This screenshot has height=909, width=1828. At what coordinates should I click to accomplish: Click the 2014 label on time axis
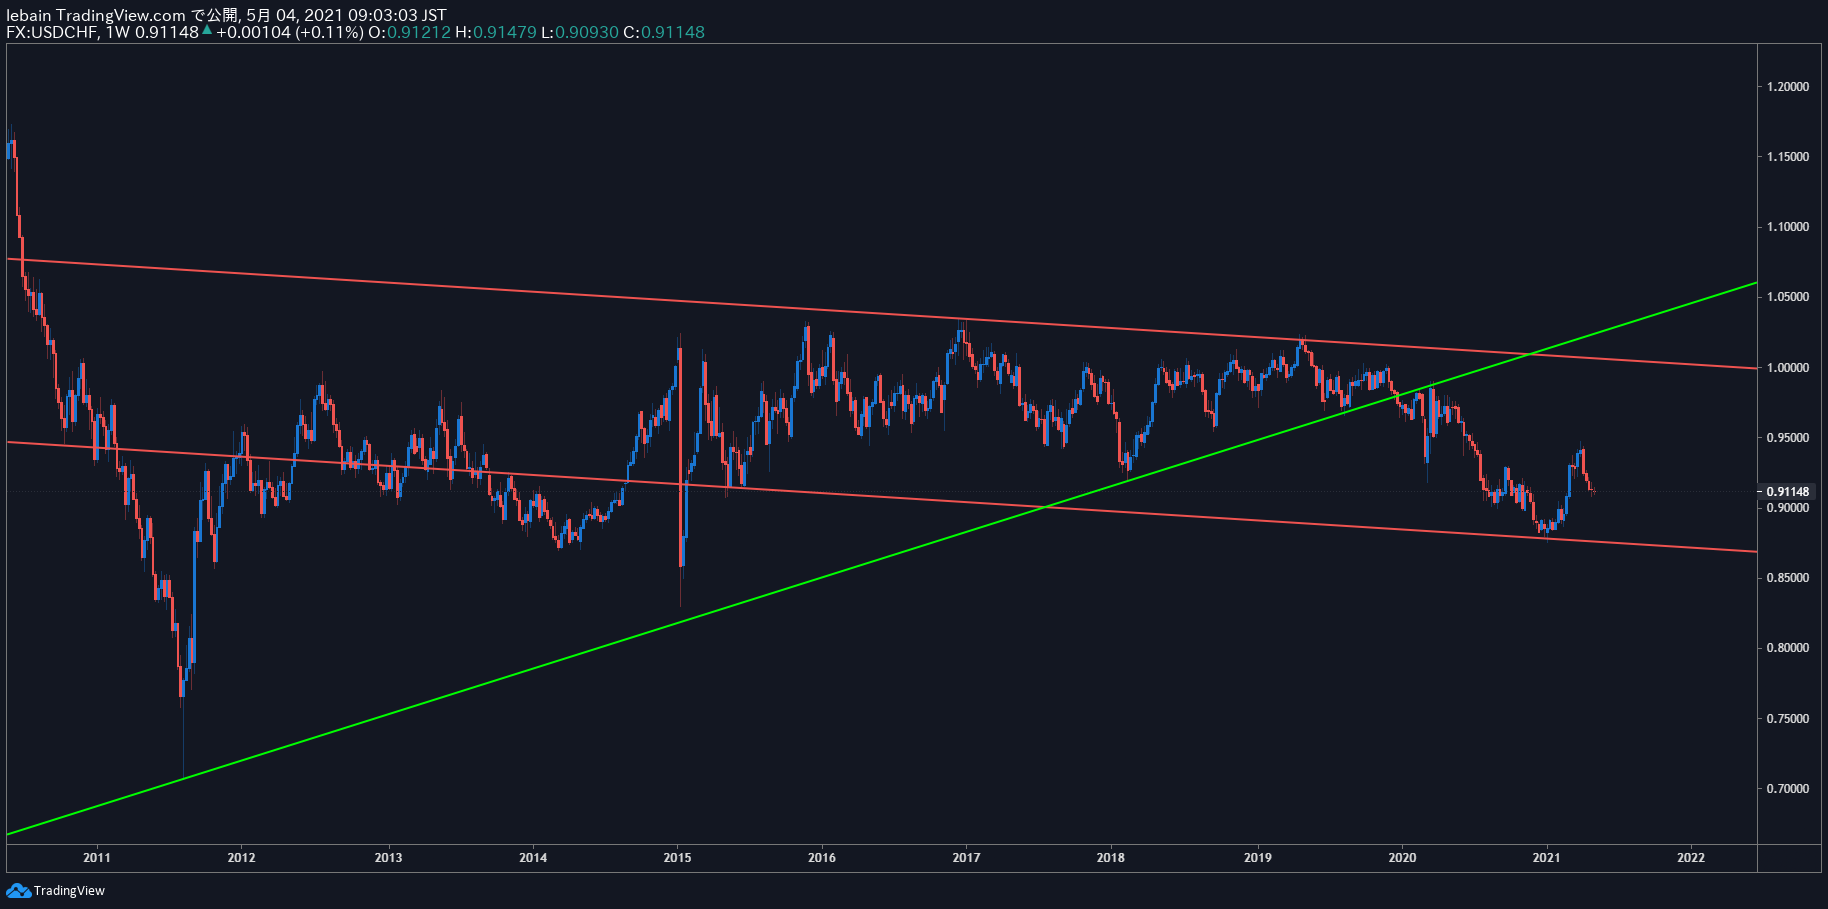(533, 857)
